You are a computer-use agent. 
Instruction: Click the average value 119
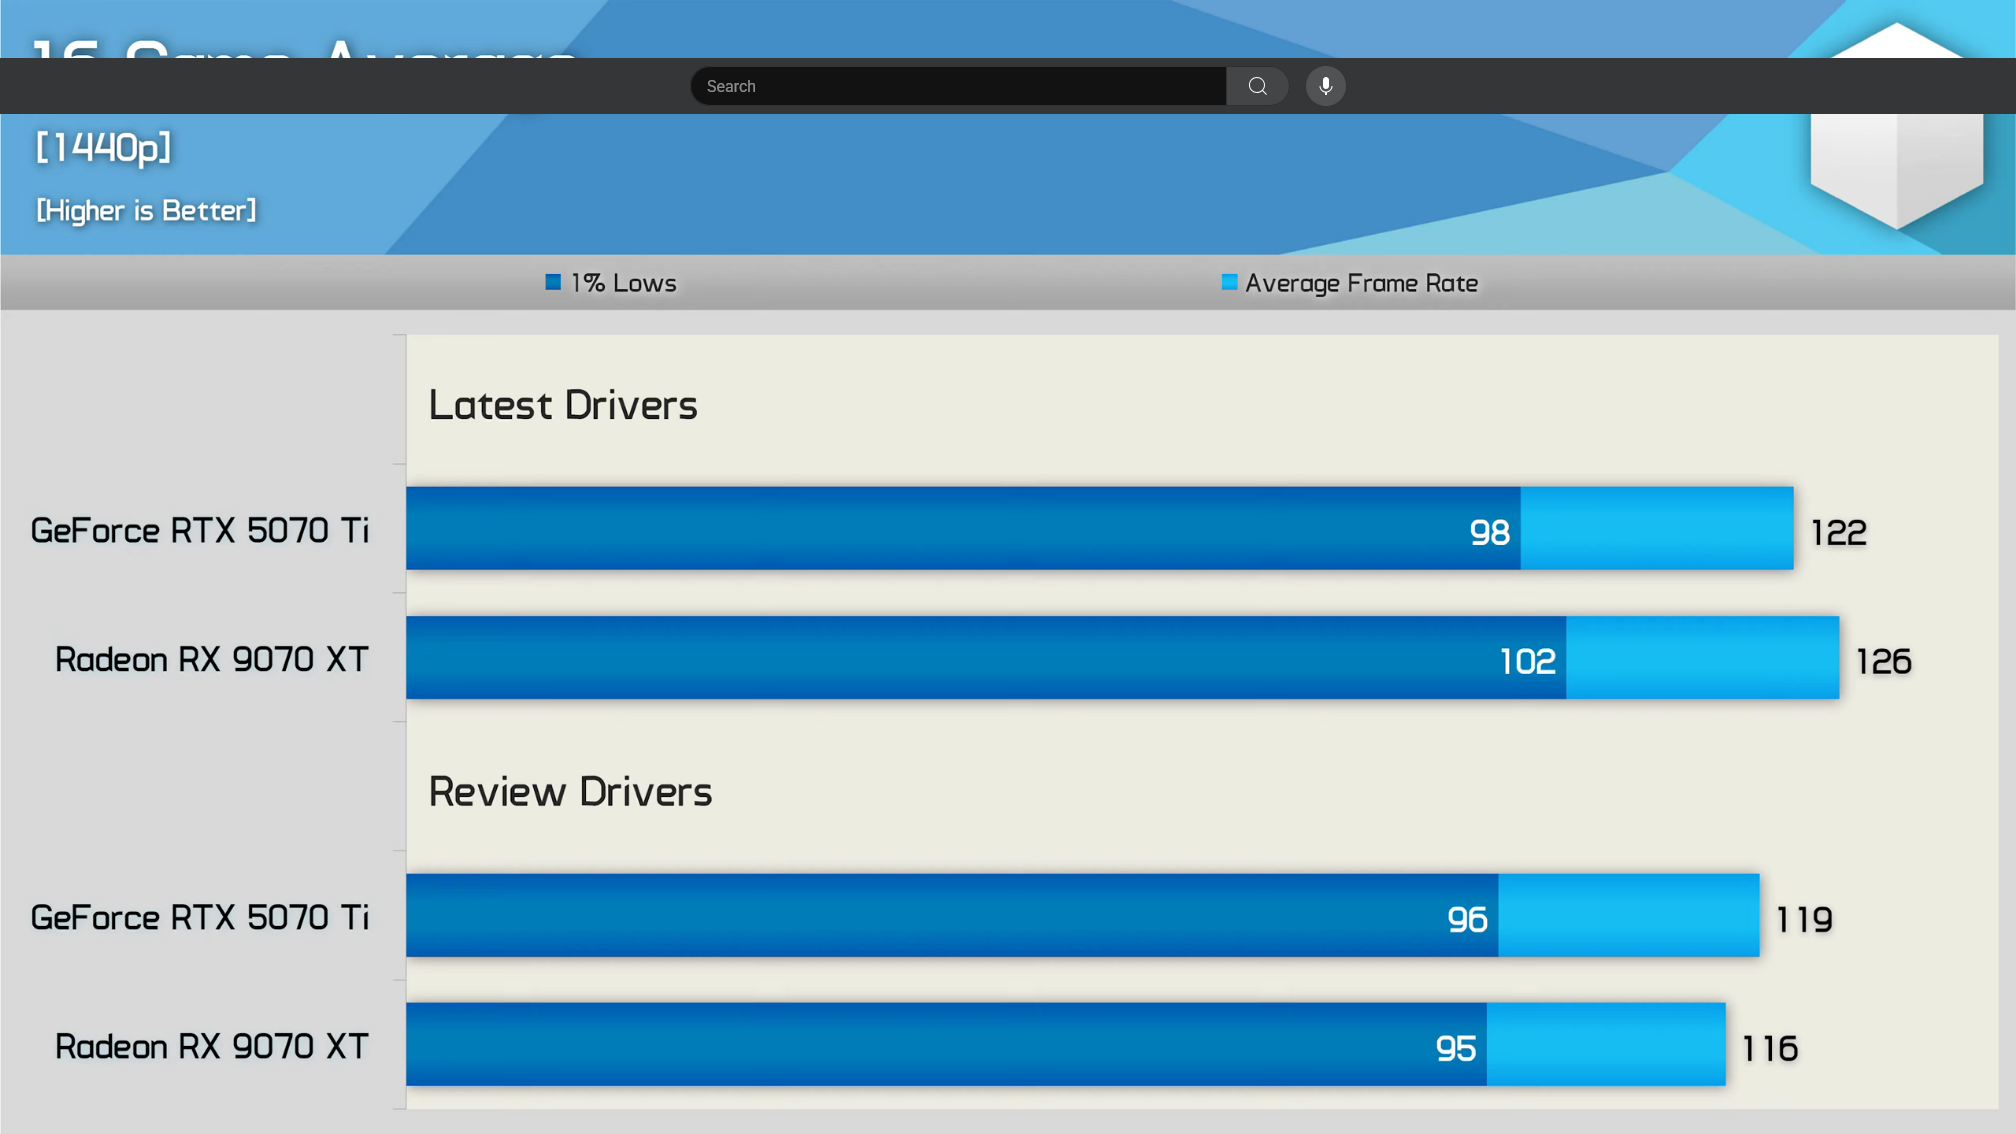[x=1803, y=919]
